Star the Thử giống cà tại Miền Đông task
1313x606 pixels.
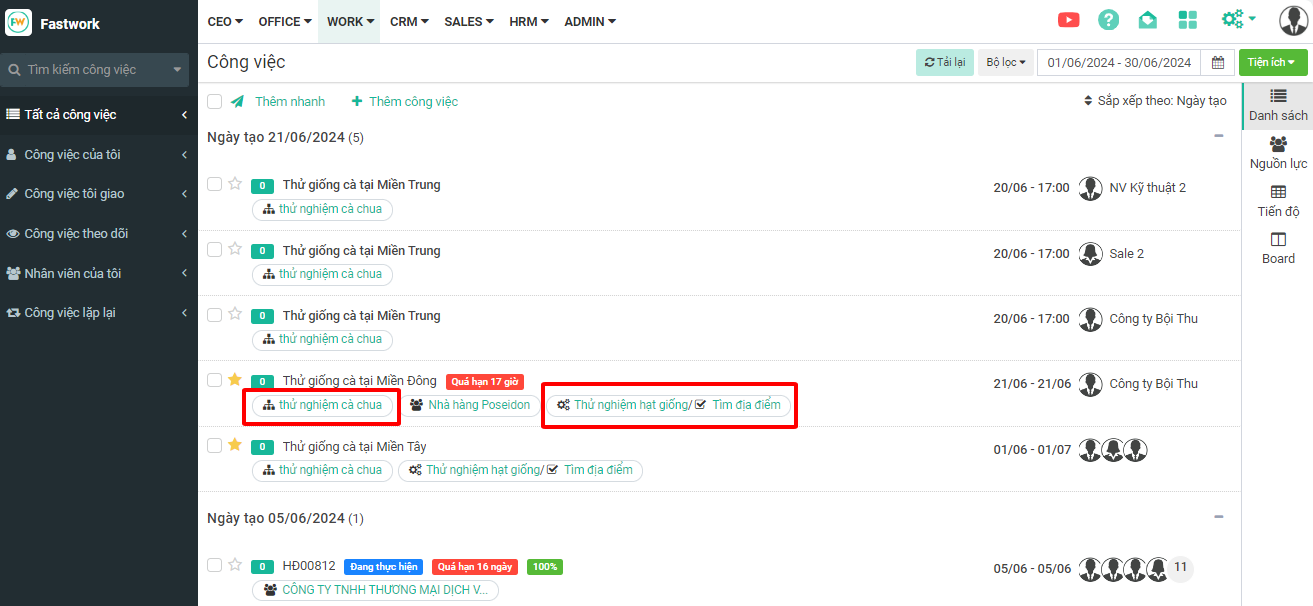click(x=235, y=380)
